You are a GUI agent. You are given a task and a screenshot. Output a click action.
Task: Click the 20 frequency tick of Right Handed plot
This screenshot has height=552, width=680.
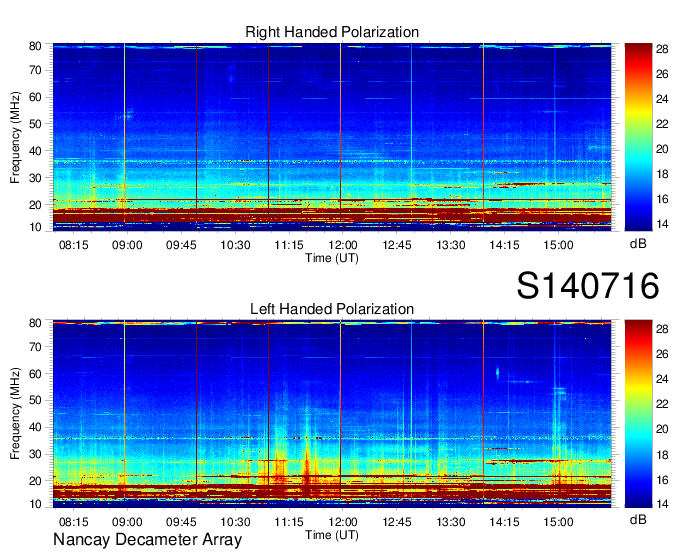pos(35,205)
